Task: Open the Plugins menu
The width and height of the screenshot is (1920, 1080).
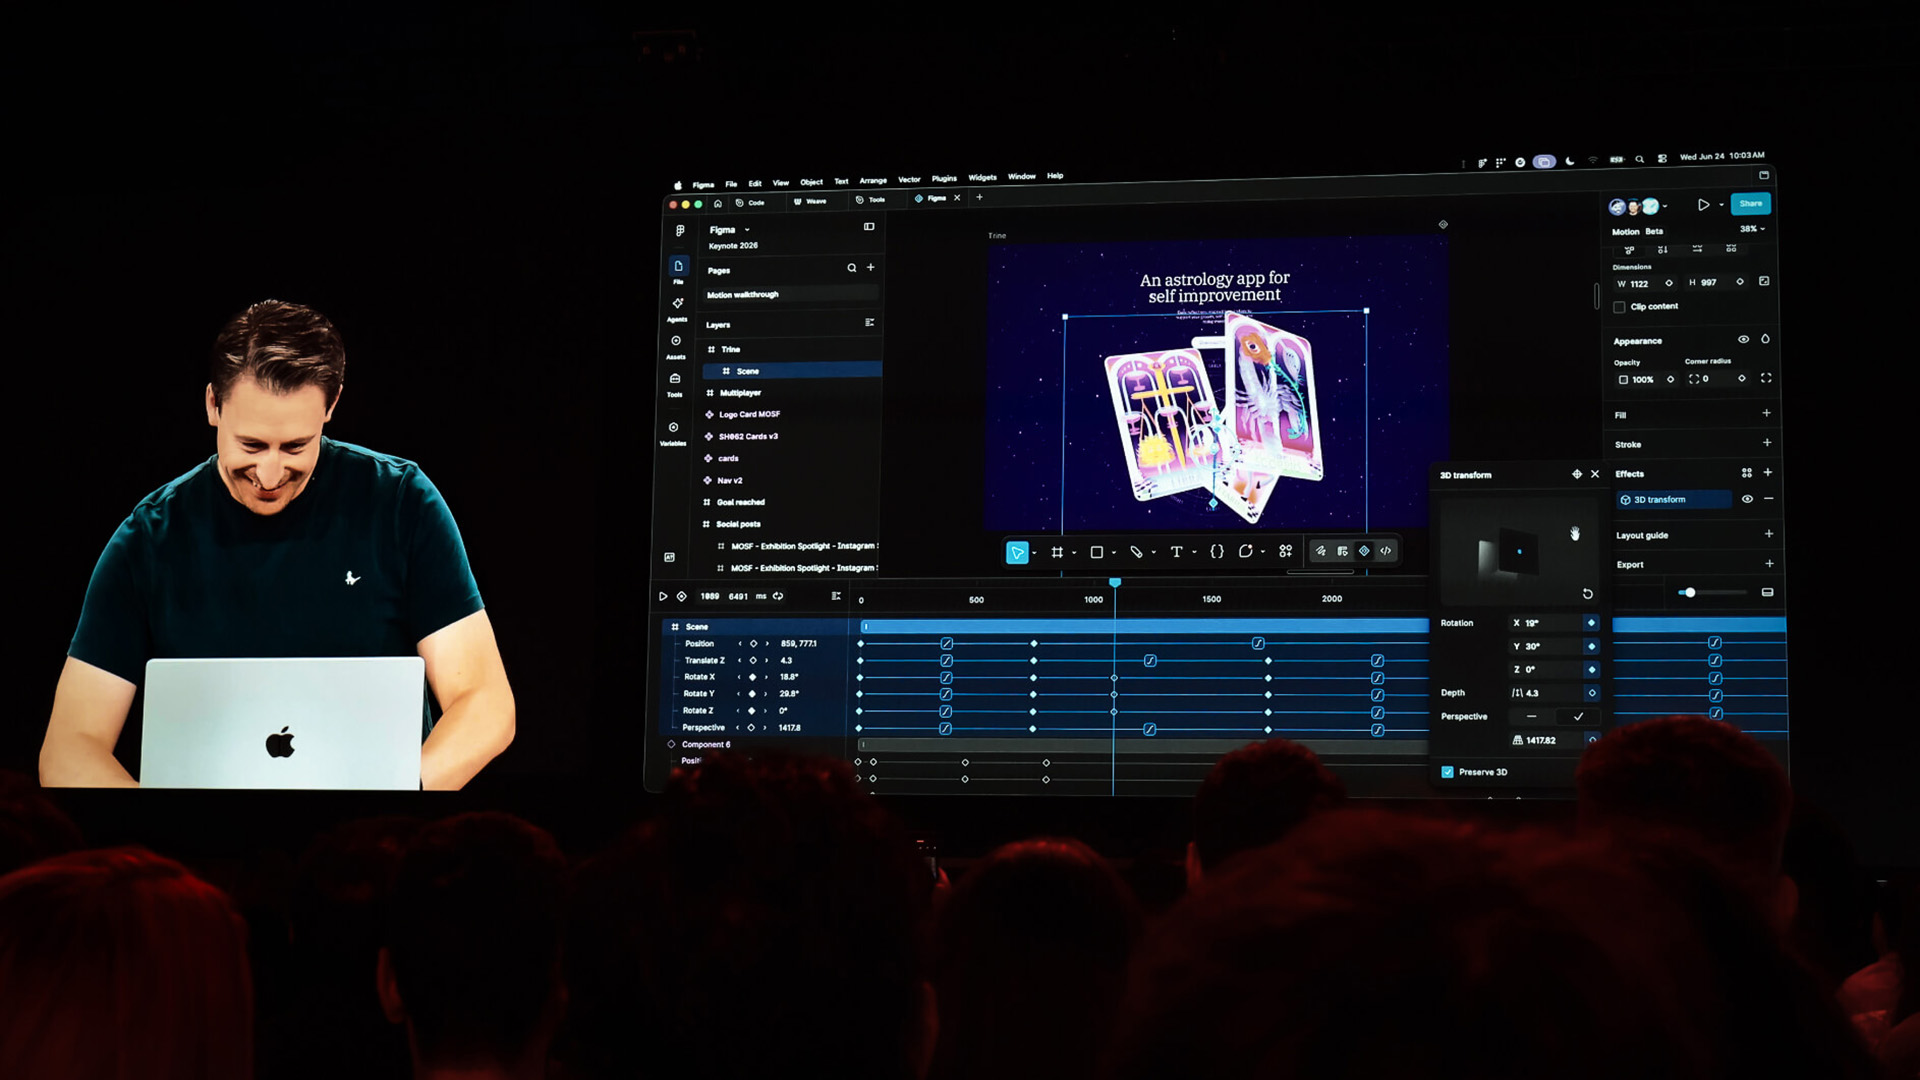Action: [944, 179]
